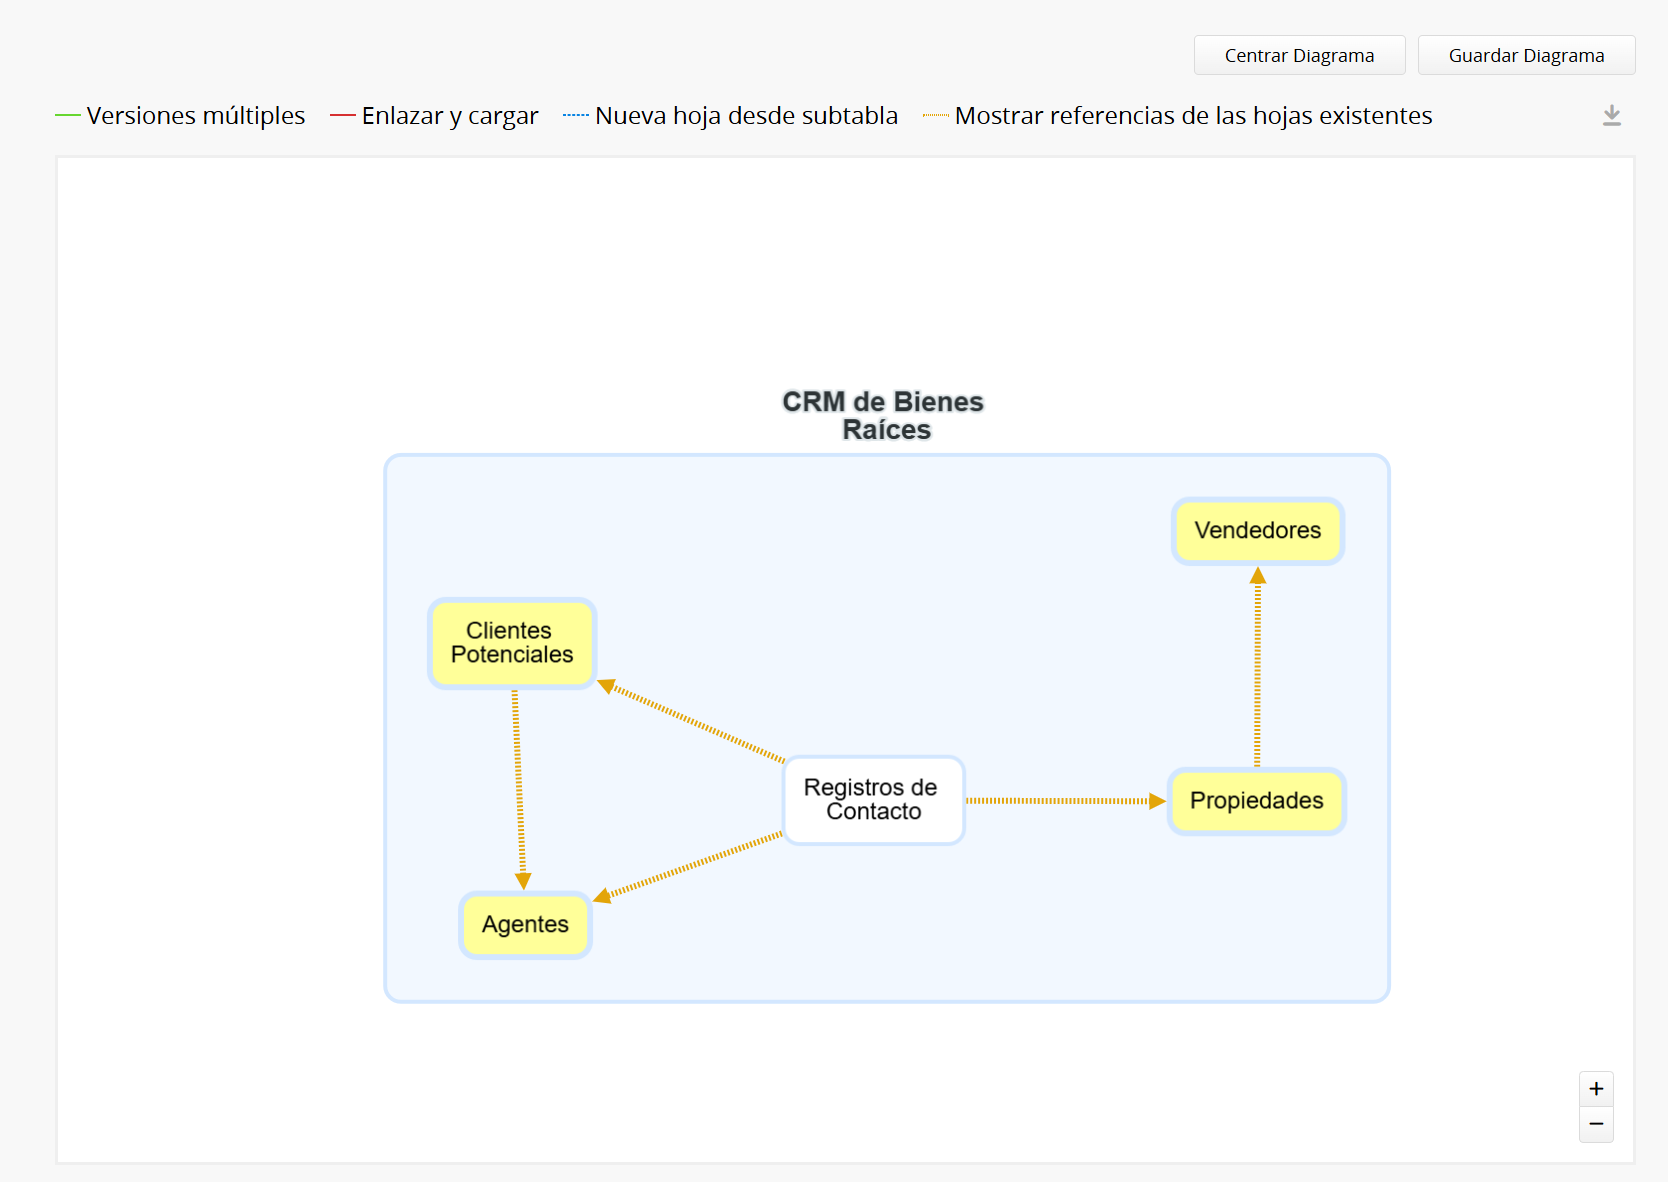
Task: Click the green Versiones múltiples line swatch
Action: click(x=68, y=116)
